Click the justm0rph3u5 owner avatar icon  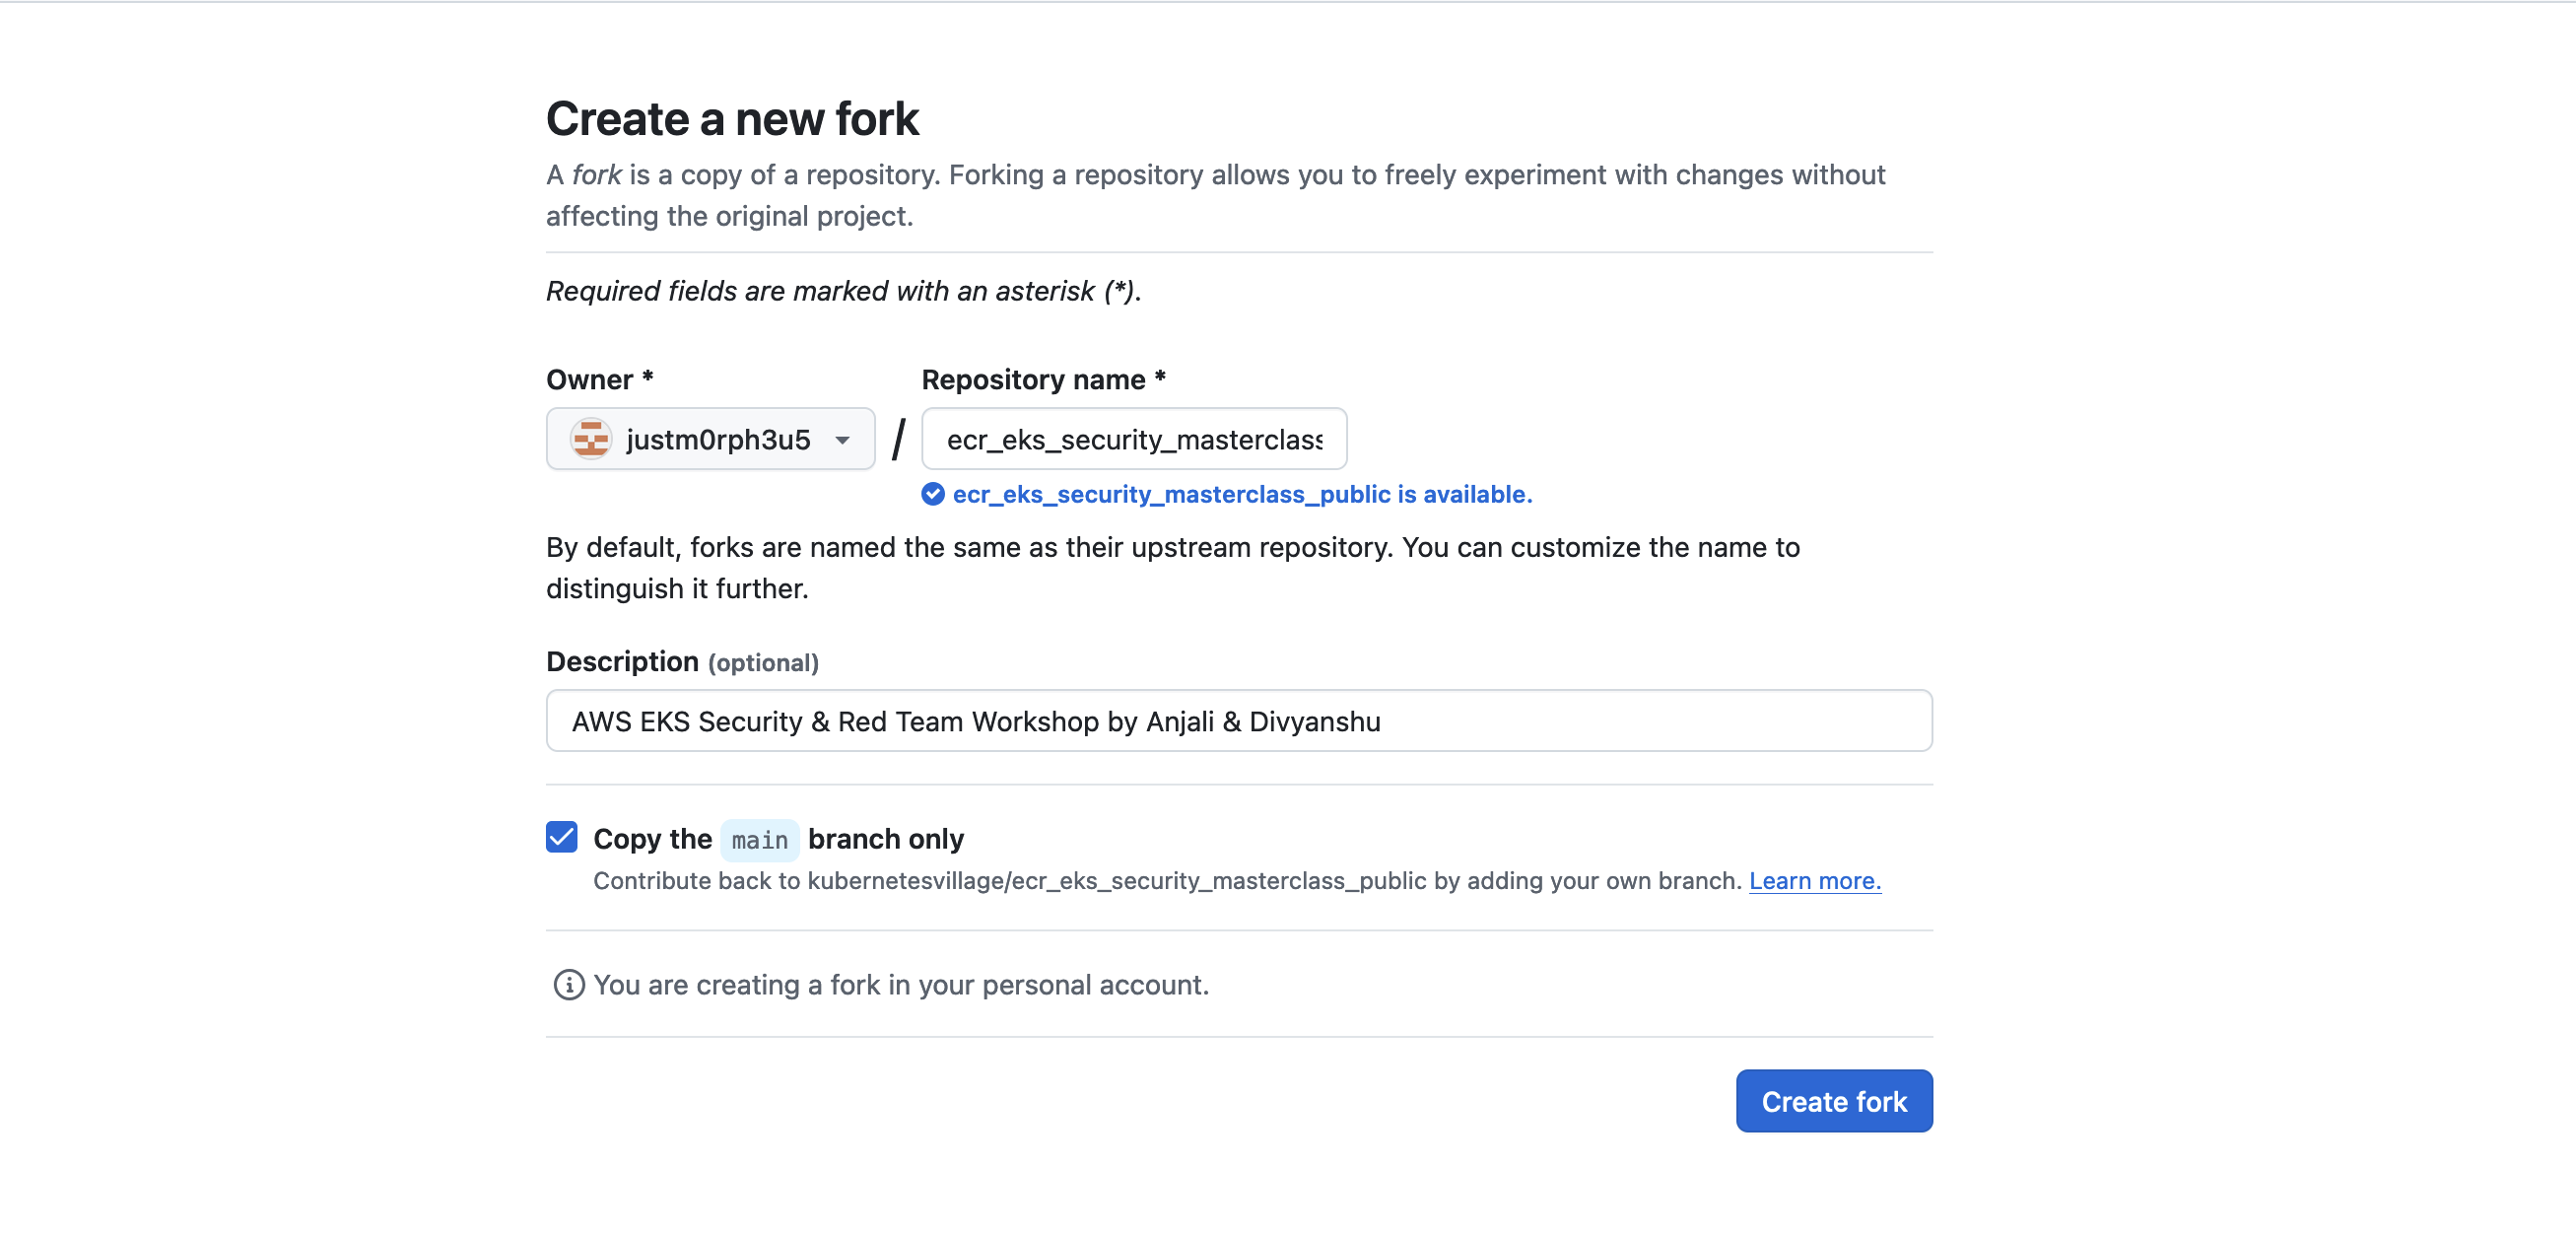tap(590, 439)
